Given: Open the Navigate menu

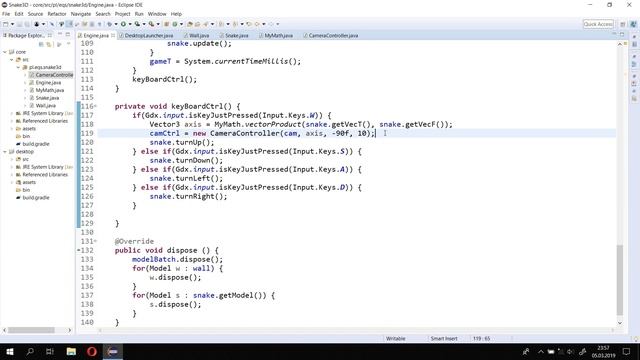Looking at the screenshot, I should click(81, 14).
